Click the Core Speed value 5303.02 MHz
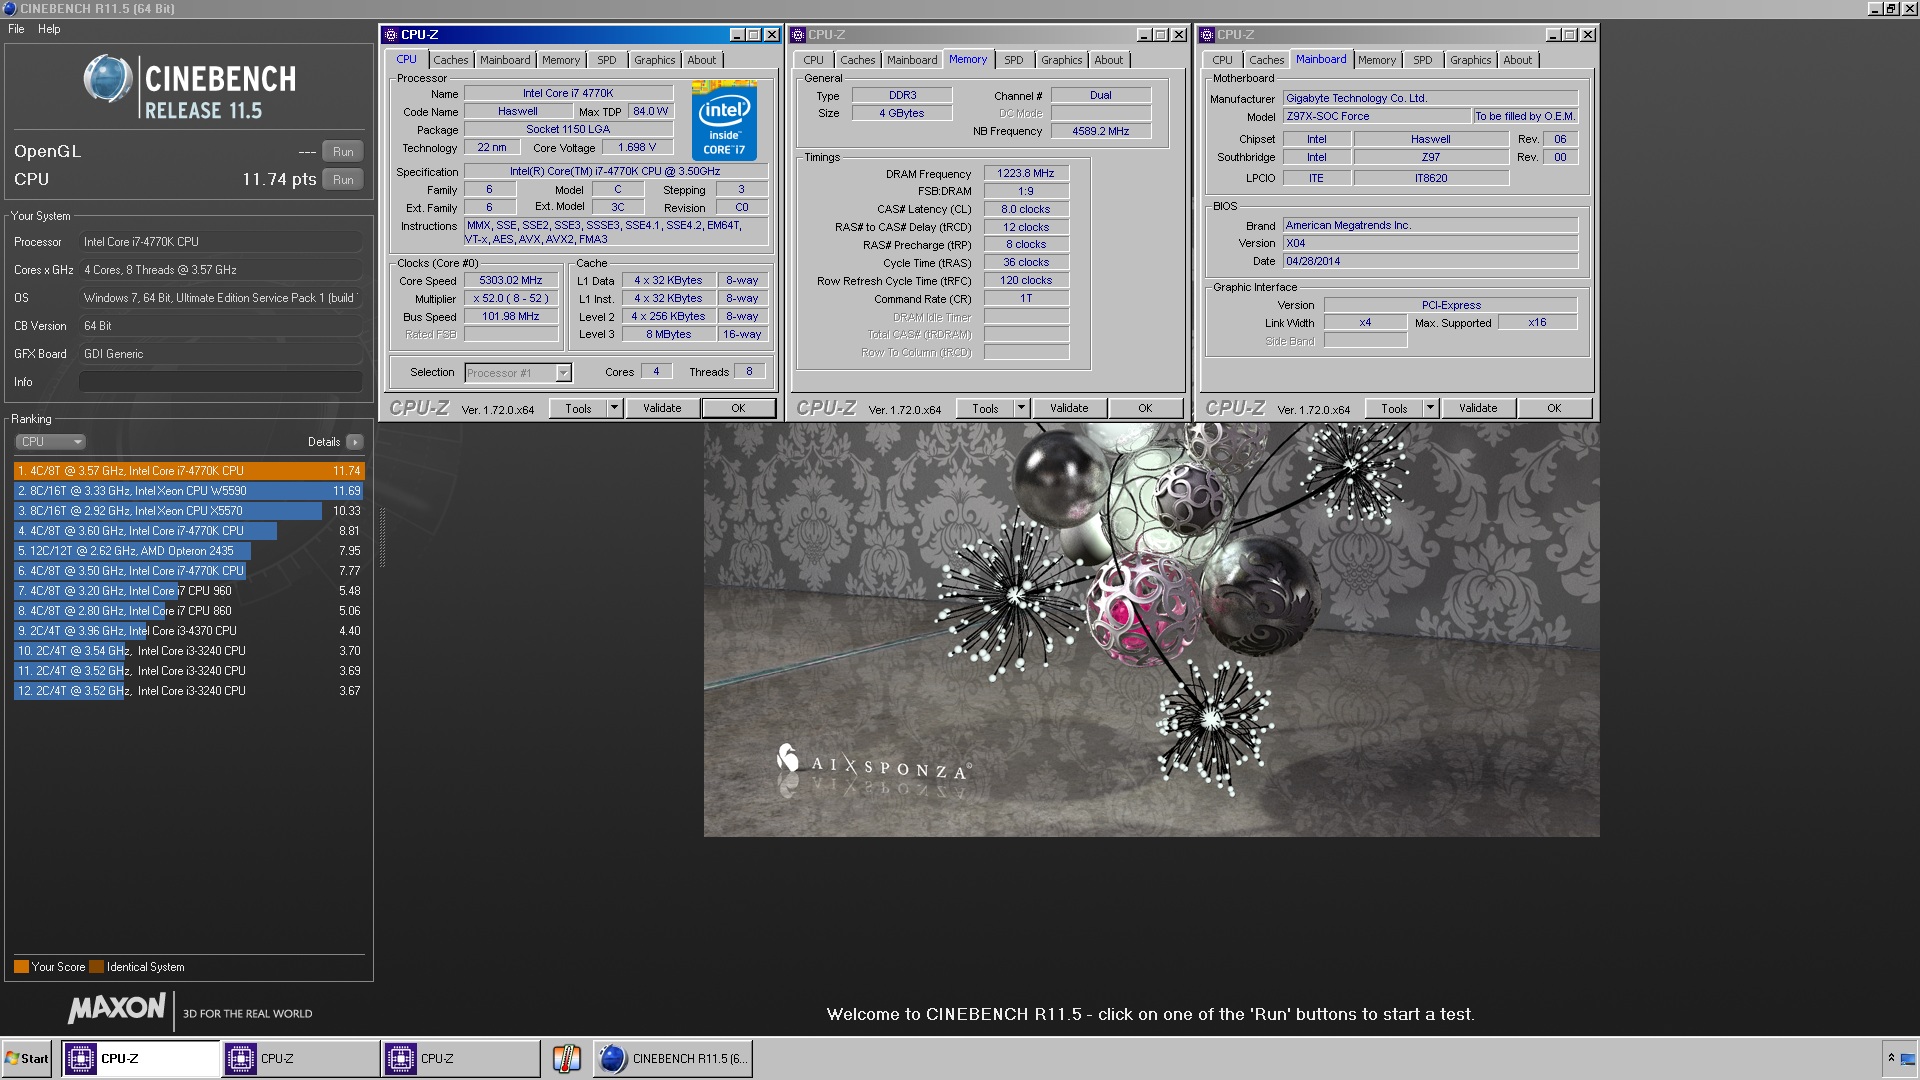1920x1080 pixels. click(510, 281)
